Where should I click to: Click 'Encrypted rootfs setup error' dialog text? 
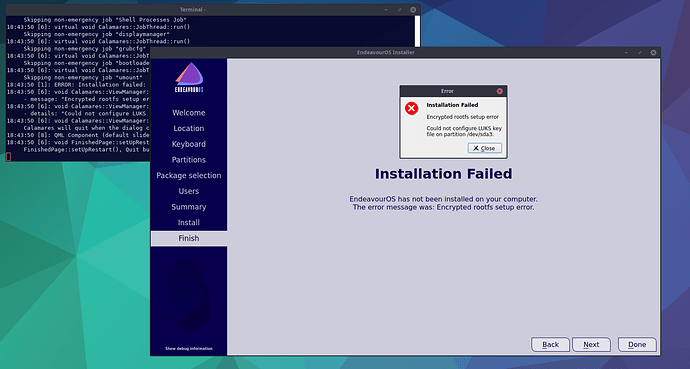[x=462, y=117]
